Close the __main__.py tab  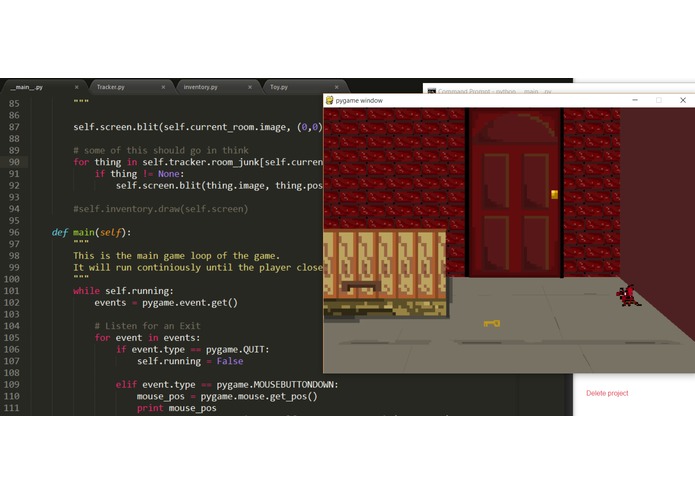(76, 87)
